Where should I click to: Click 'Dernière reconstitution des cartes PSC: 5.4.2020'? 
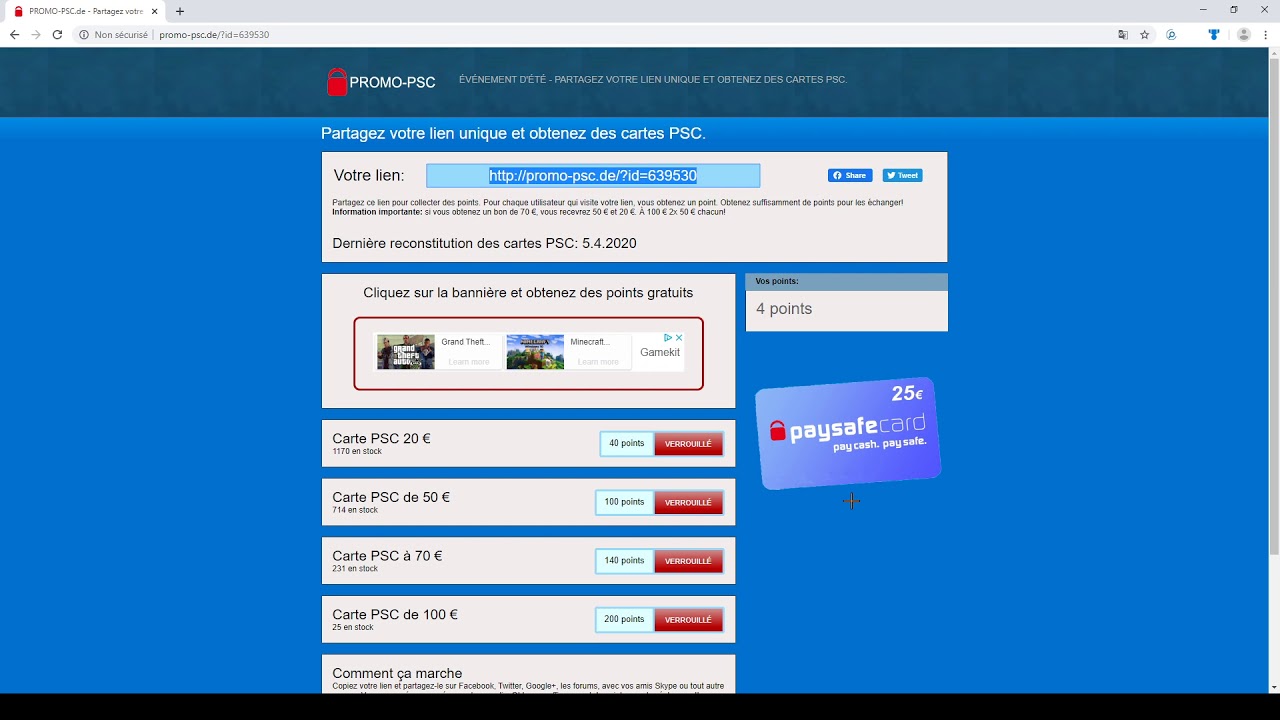pyautogui.click(x=484, y=243)
